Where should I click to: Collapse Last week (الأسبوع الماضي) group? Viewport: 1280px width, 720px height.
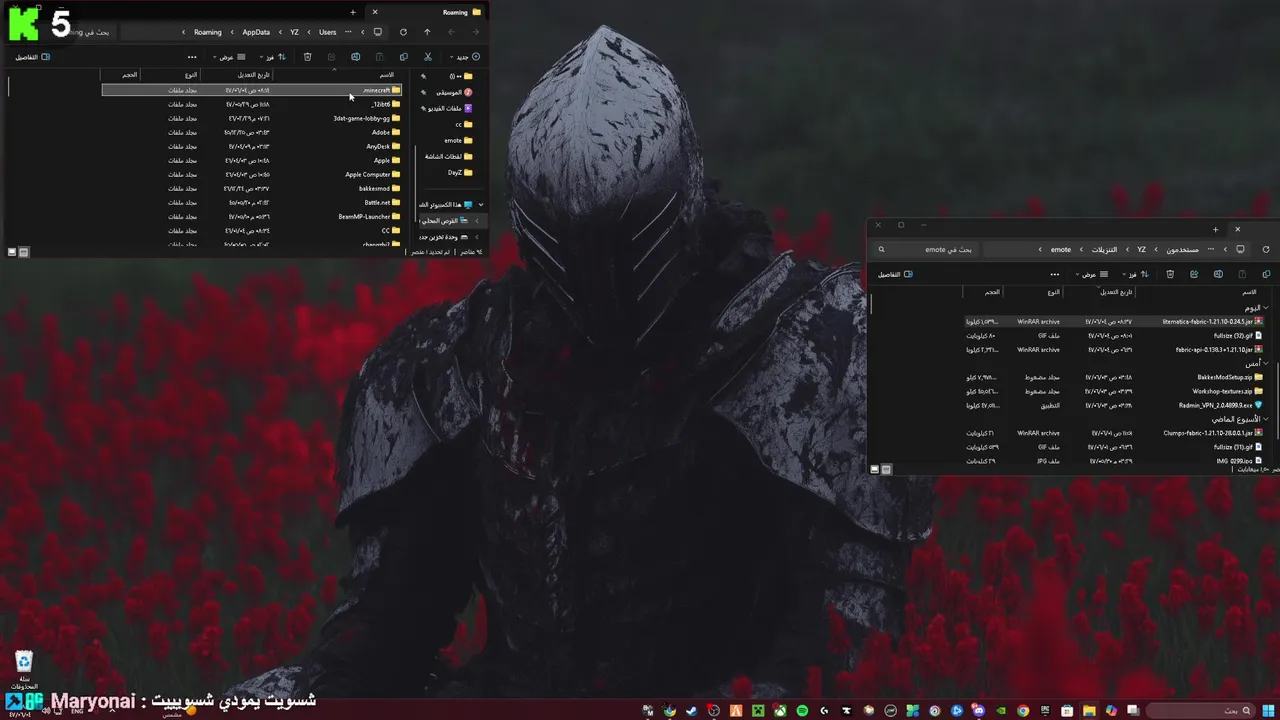1266,419
